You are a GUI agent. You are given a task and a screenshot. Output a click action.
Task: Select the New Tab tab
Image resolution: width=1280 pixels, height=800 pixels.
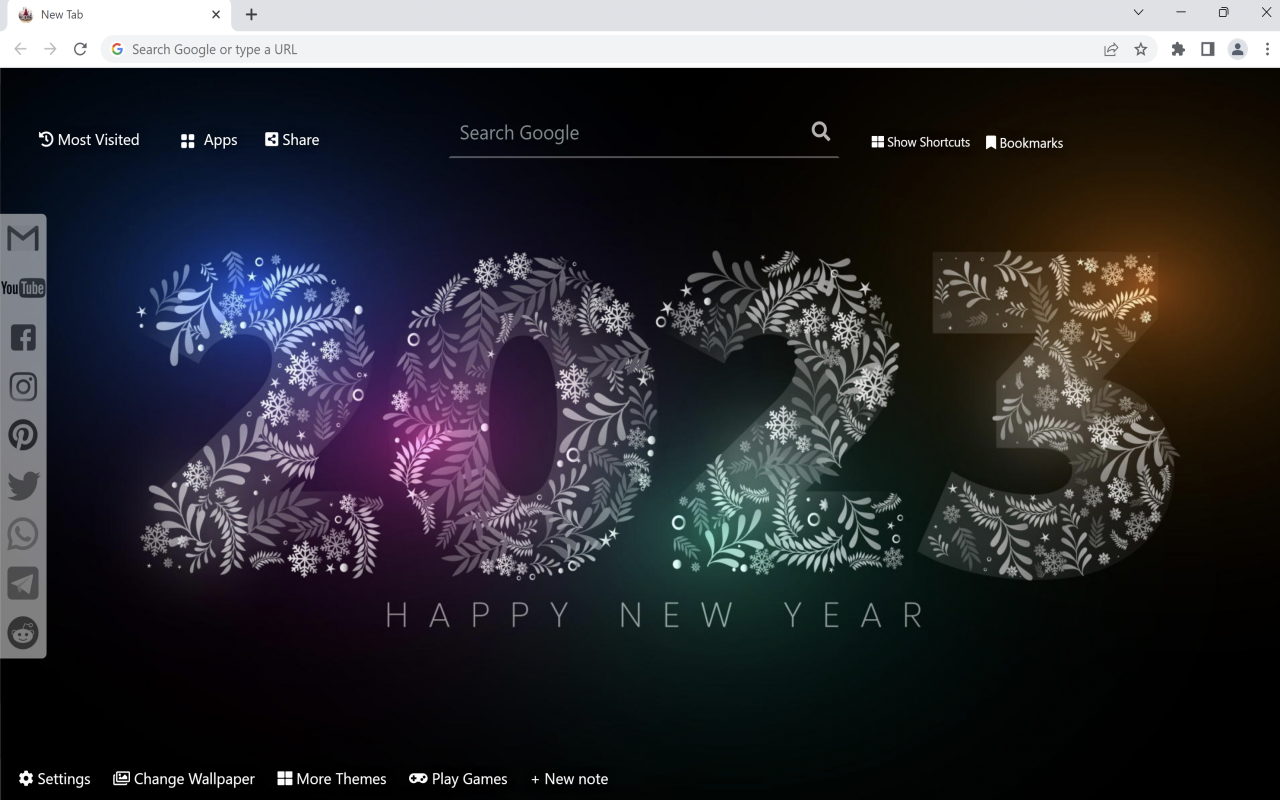pos(120,15)
